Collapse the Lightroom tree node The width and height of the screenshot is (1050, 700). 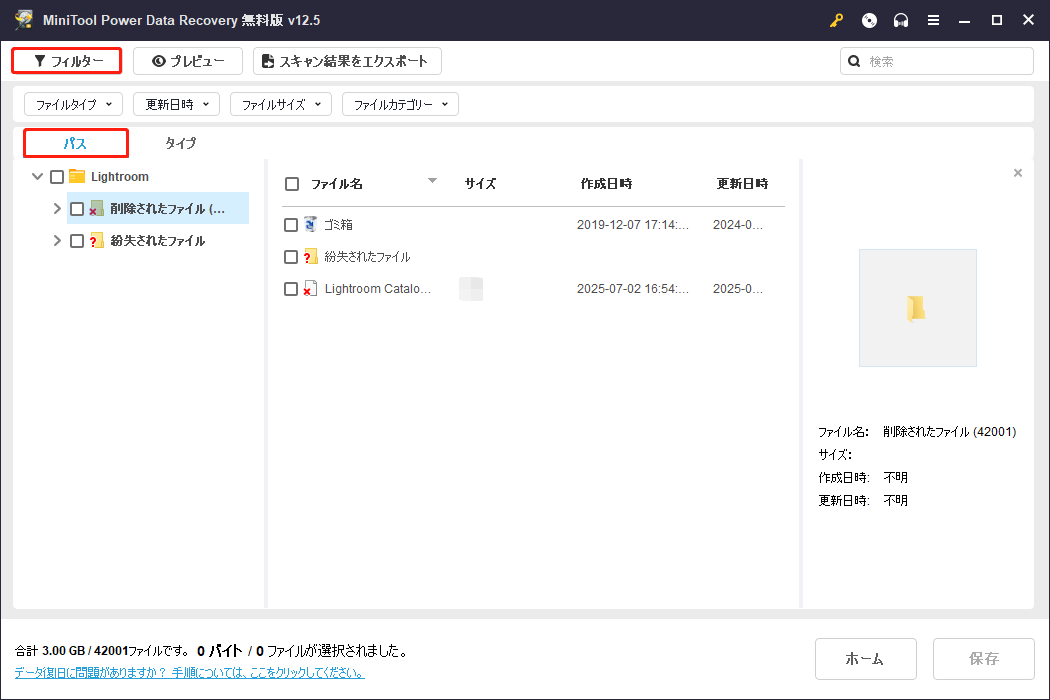coord(38,177)
